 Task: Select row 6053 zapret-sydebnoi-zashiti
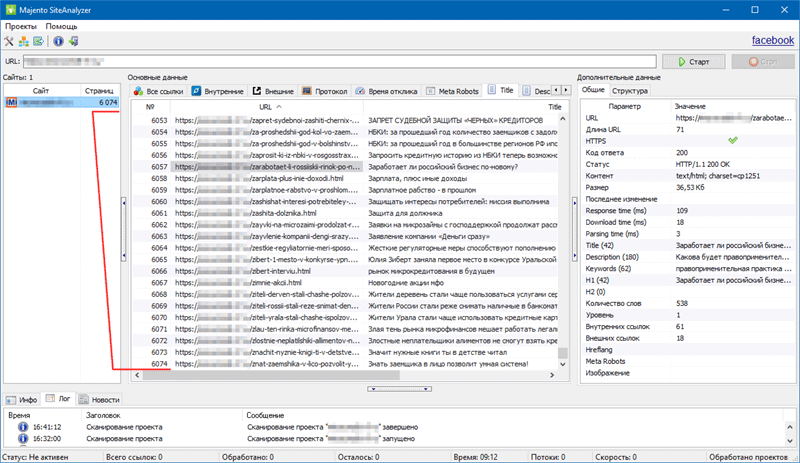344,120
